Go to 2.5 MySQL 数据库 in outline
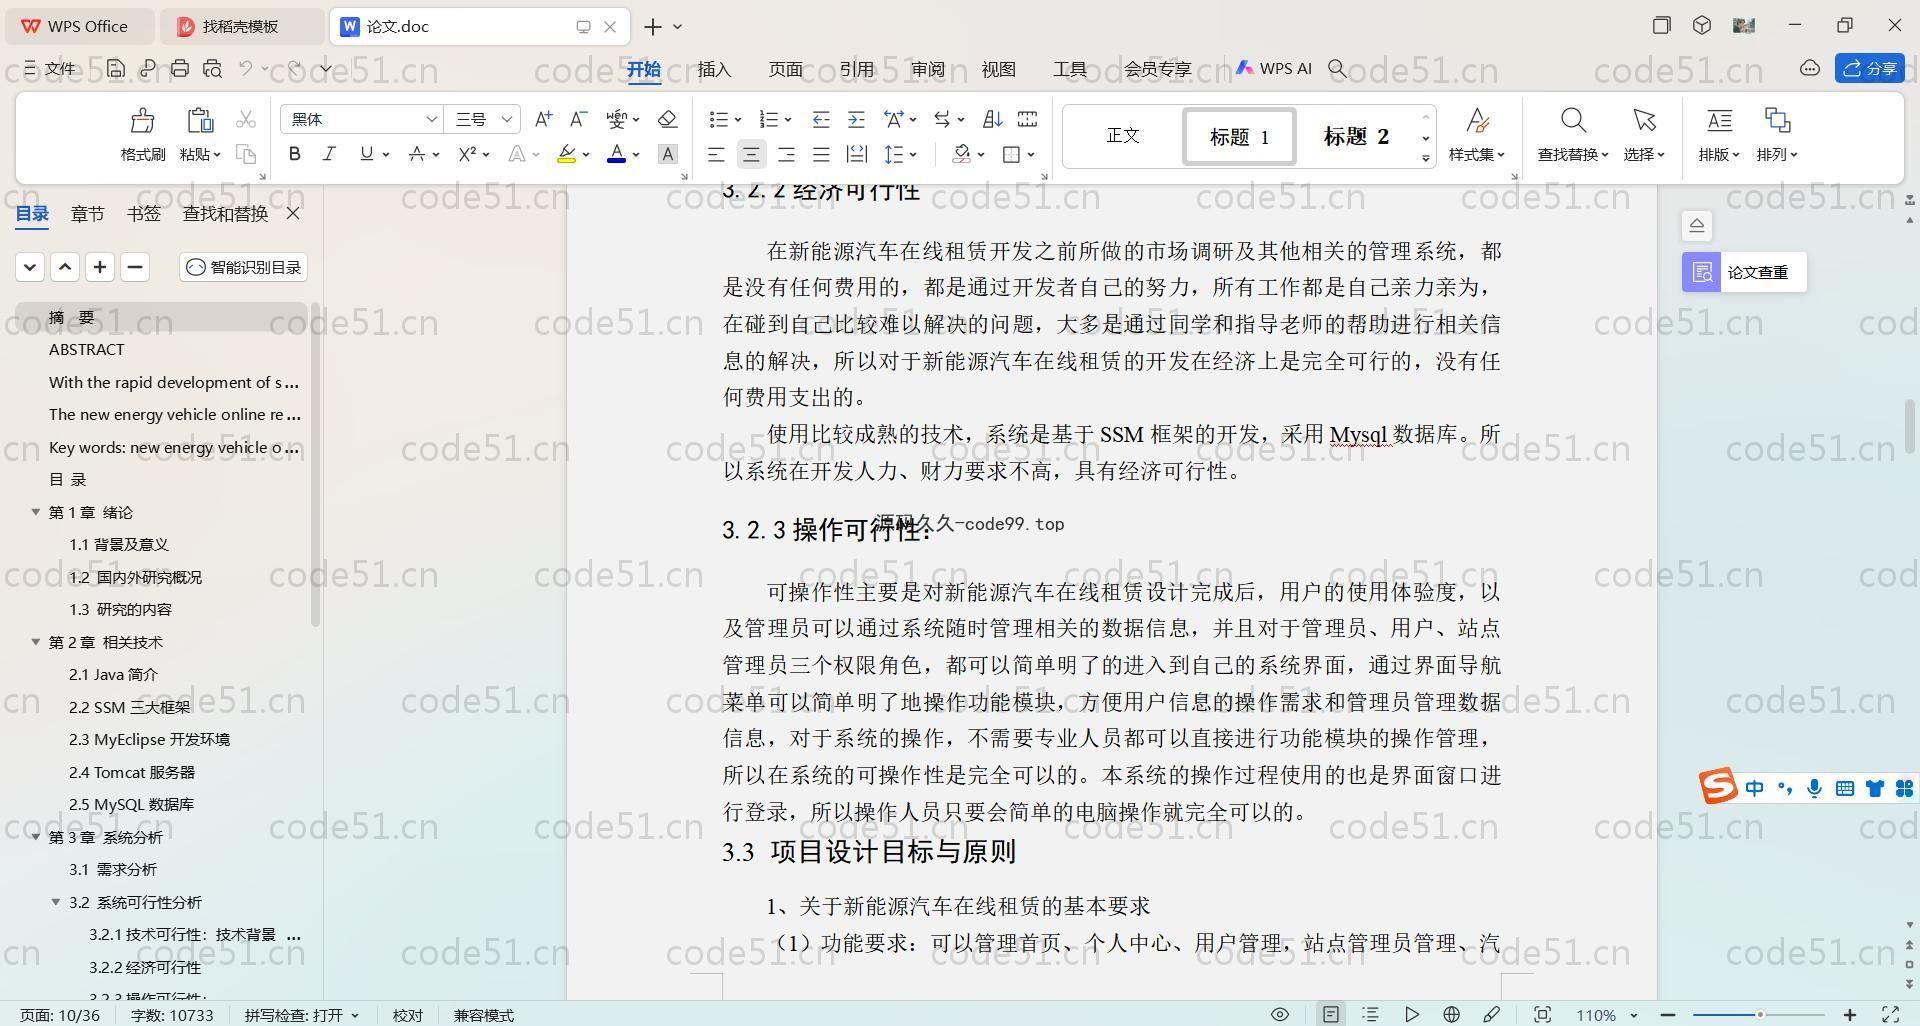Screen dimensions: 1920x1026 pos(131,804)
